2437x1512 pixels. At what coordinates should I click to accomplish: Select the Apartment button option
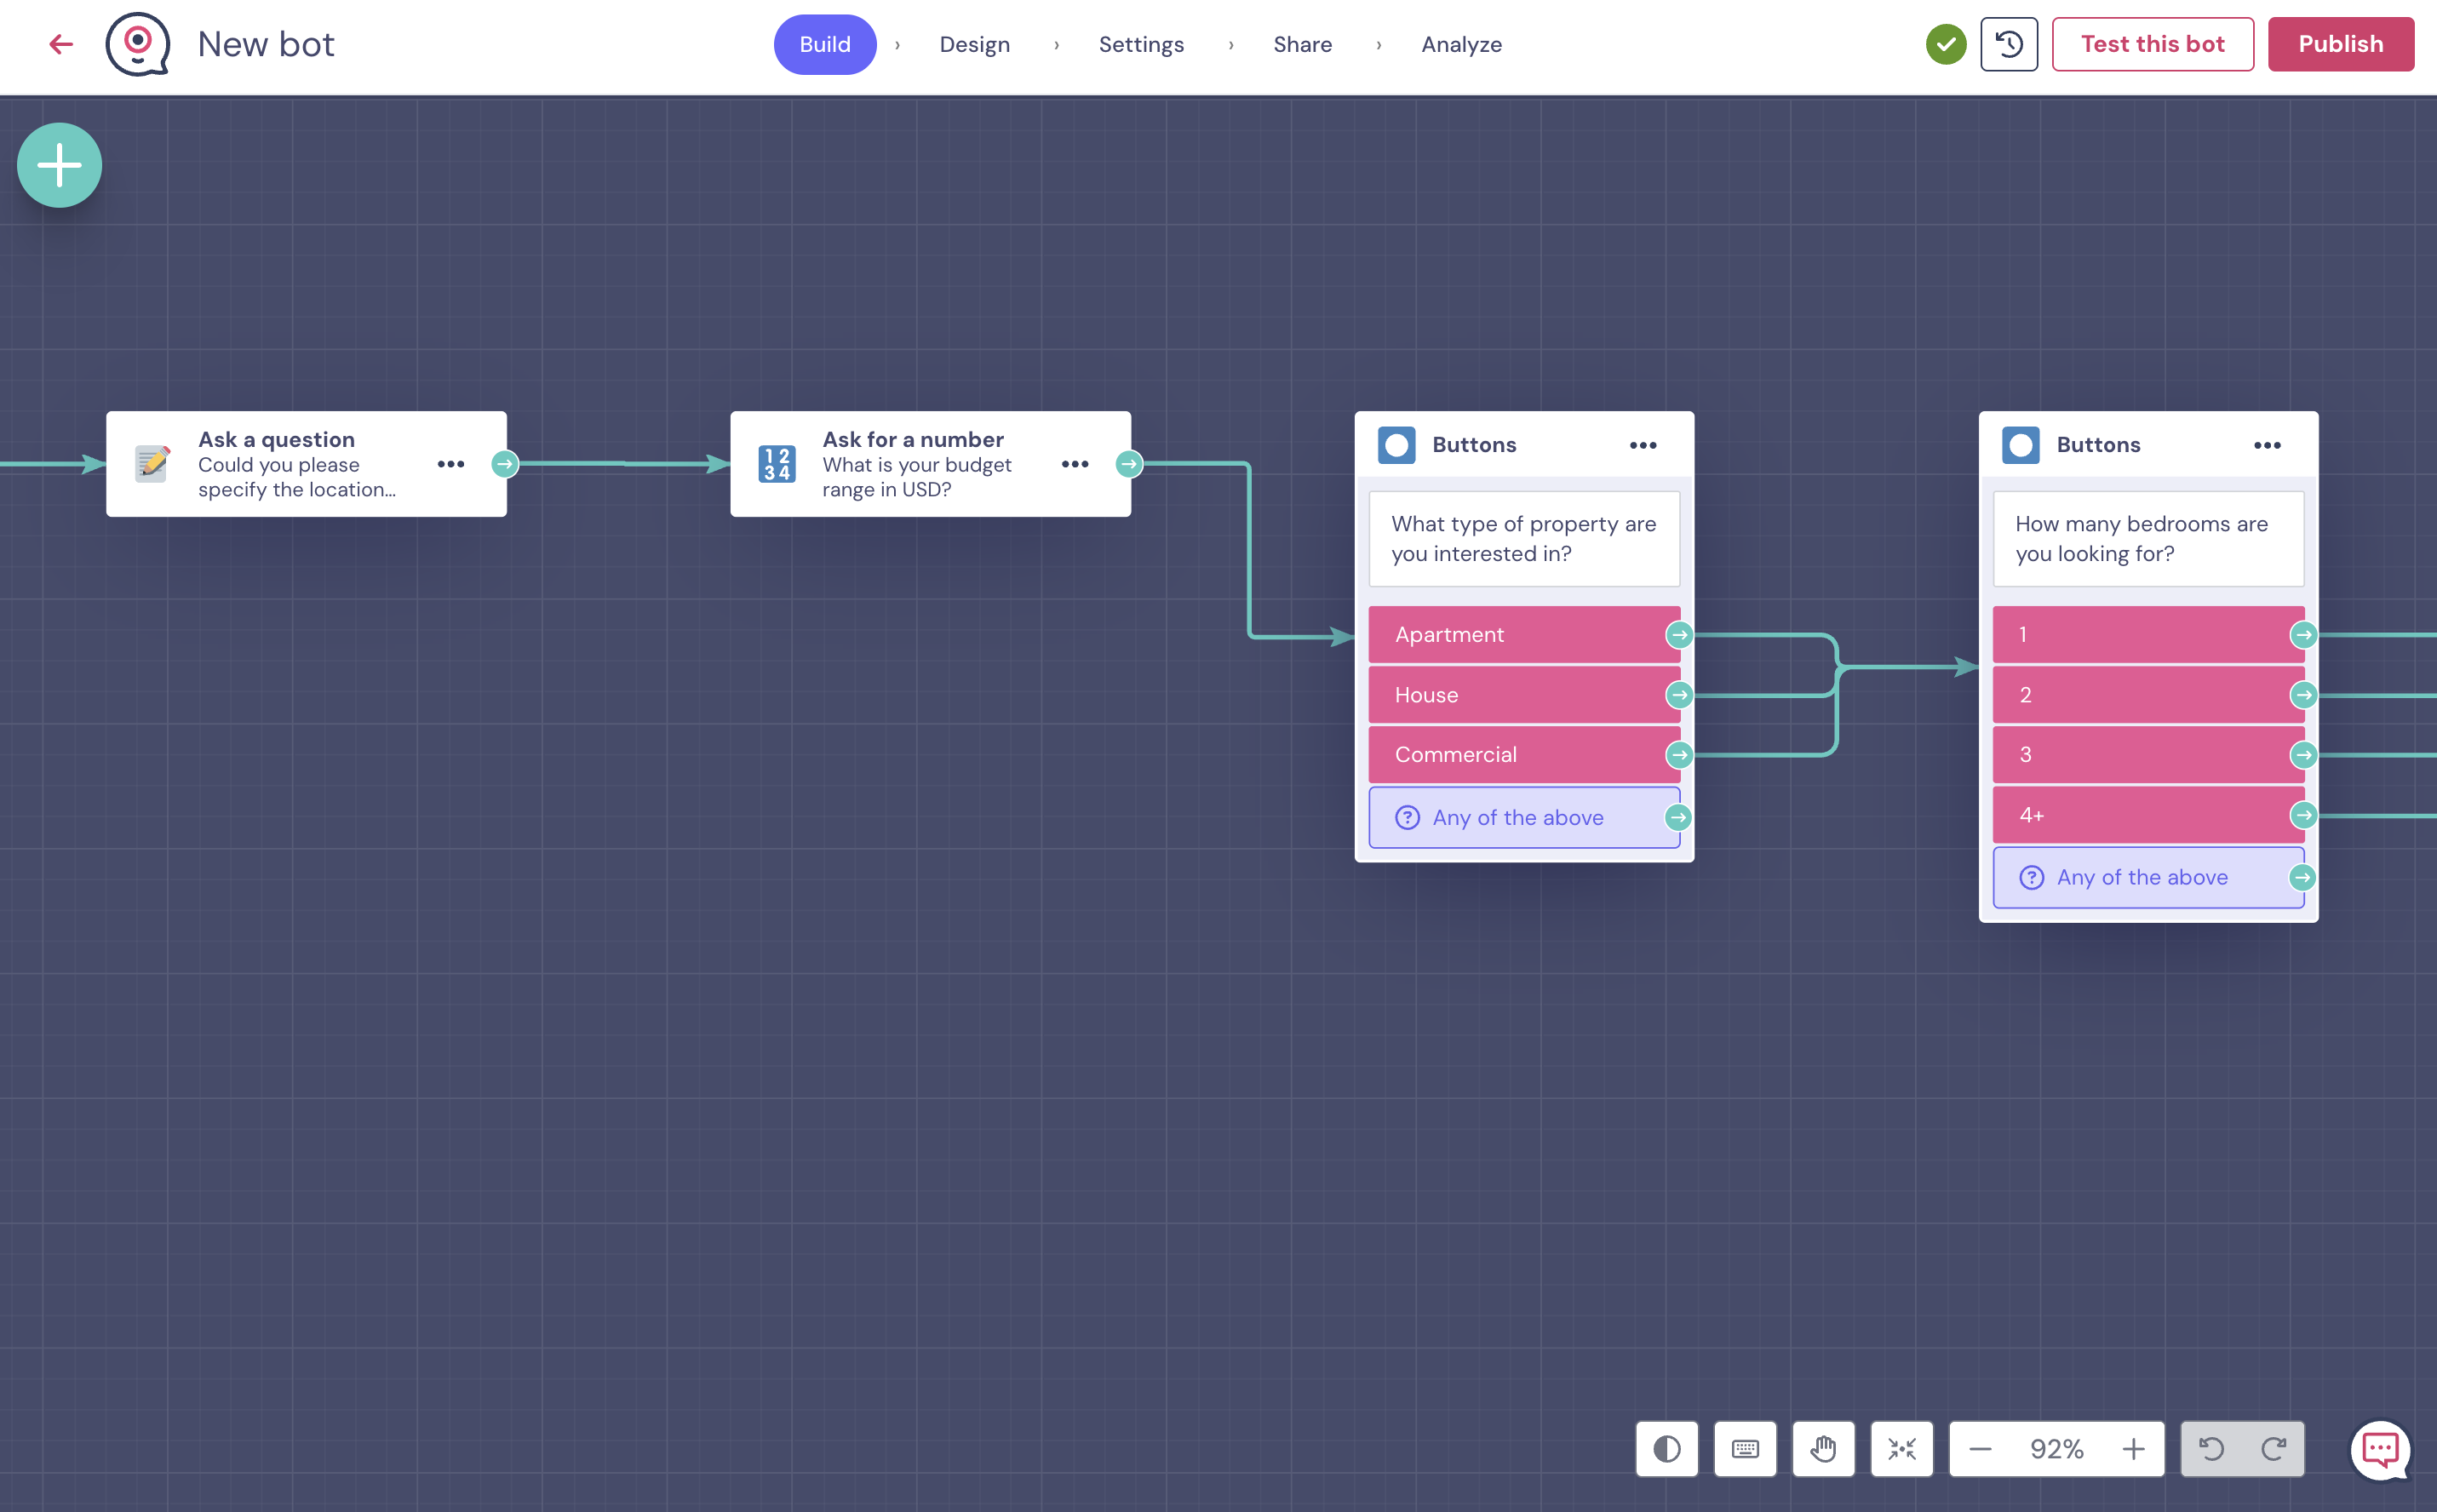coord(1523,635)
